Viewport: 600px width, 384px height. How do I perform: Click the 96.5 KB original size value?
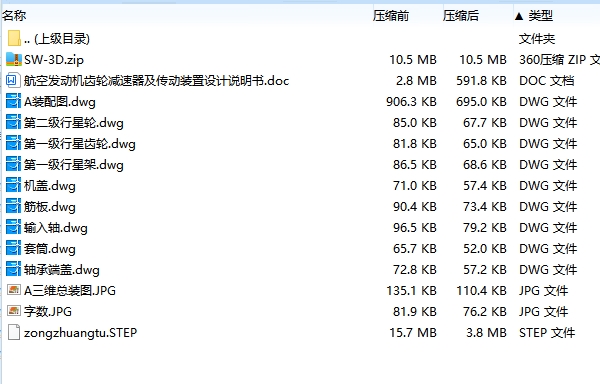click(414, 228)
